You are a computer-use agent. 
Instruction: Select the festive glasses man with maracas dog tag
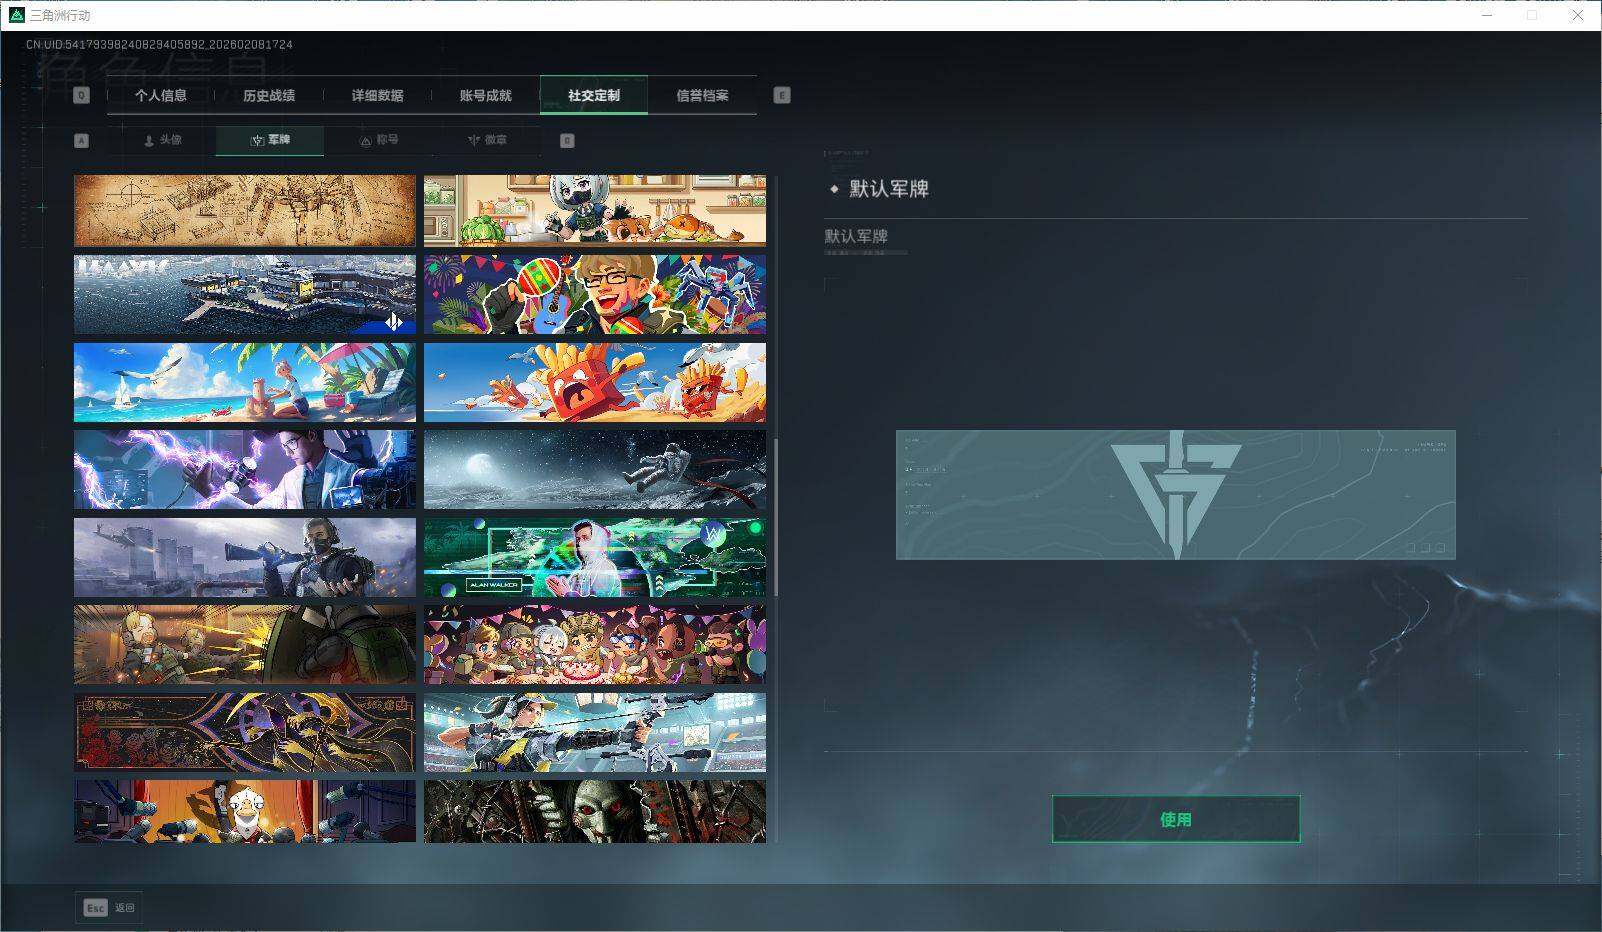(x=595, y=295)
